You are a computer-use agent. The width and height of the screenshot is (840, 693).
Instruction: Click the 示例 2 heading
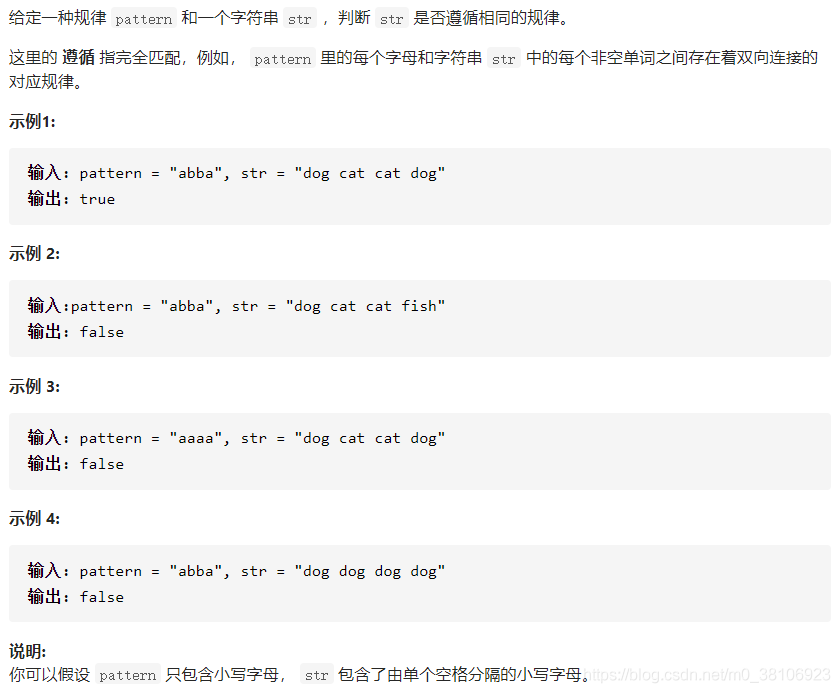coord(34,253)
